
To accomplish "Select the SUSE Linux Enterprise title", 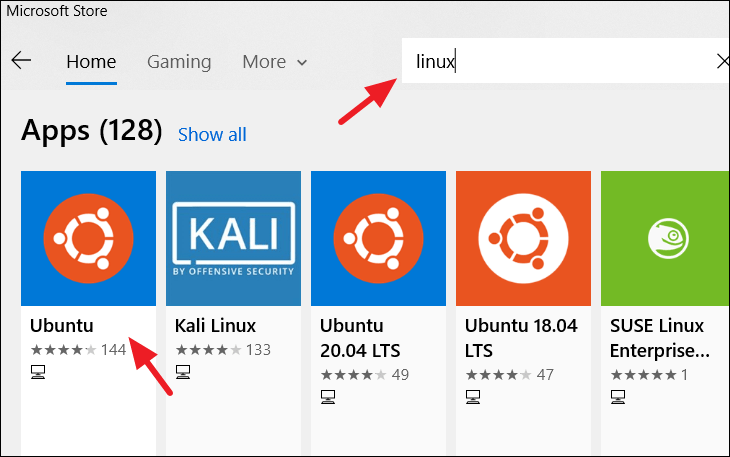I will click(660, 338).
